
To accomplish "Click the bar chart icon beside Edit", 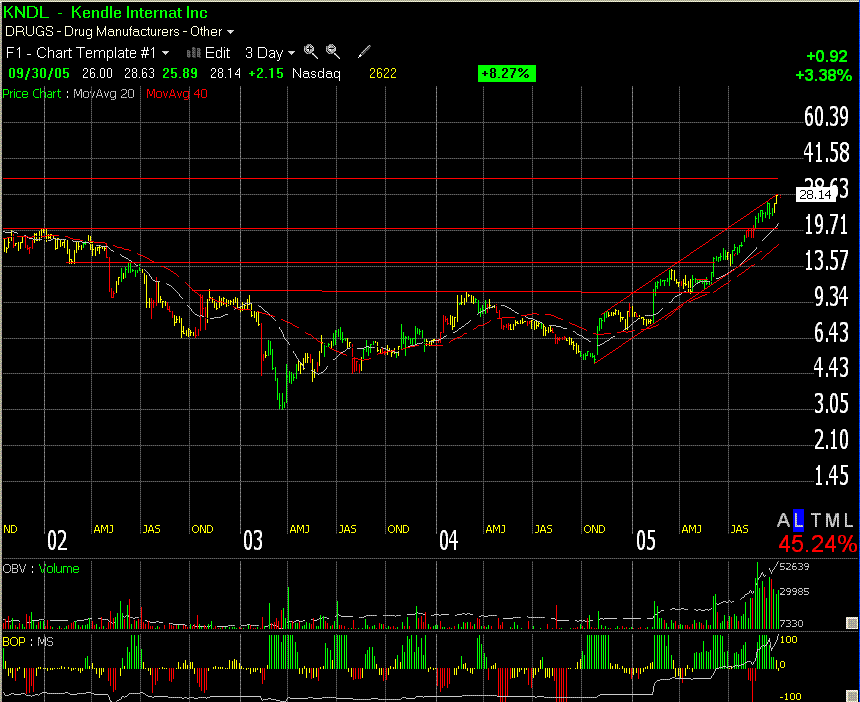I will point(194,52).
